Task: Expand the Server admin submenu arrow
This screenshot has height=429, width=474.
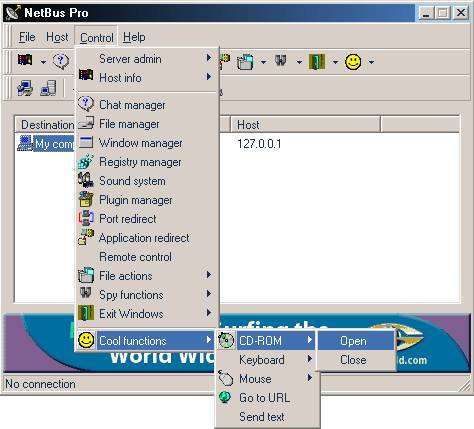Action: 209,58
